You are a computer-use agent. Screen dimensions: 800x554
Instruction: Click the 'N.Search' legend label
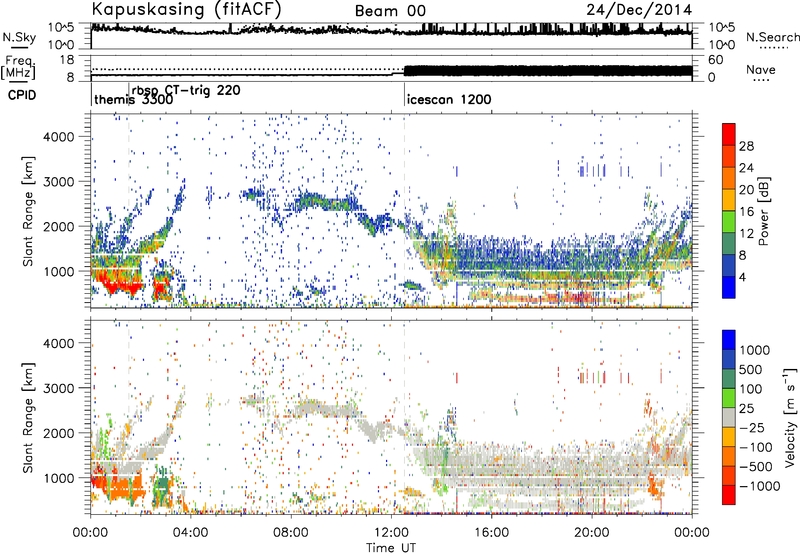click(772, 37)
